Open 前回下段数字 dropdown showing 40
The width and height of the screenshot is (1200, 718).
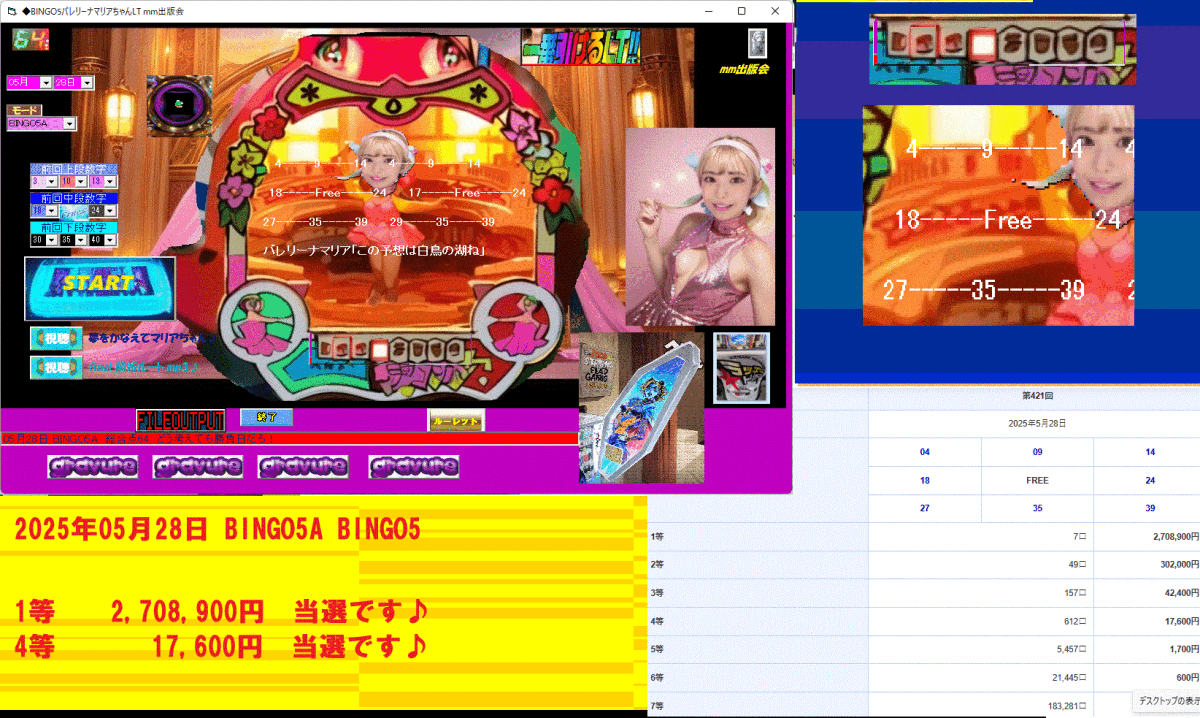[111, 240]
